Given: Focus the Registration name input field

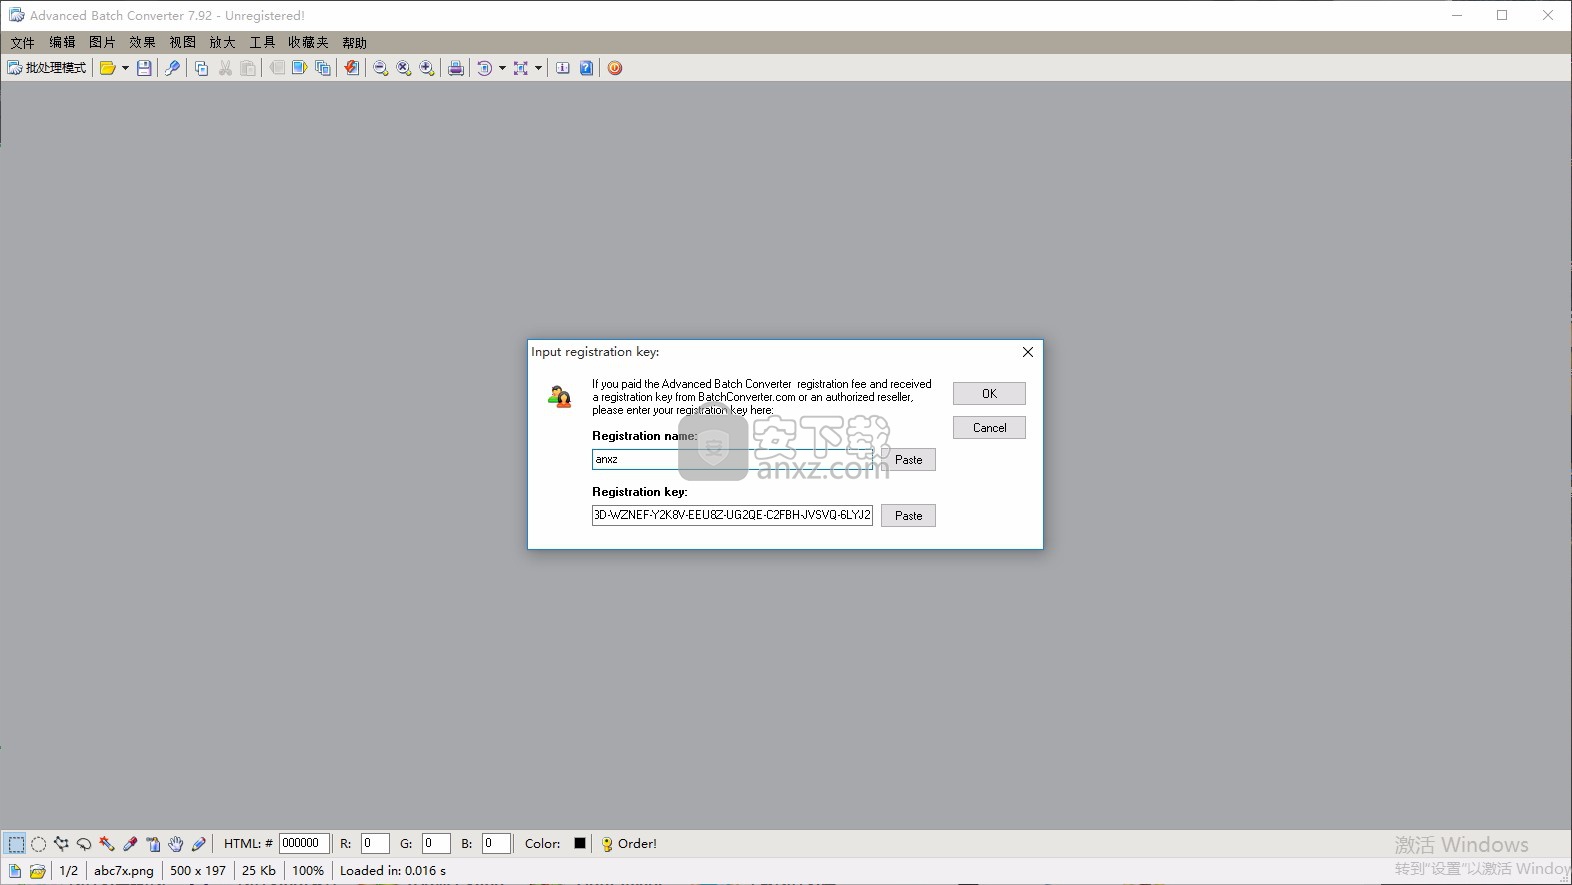Looking at the screenshot, I should tap(732, 460).
